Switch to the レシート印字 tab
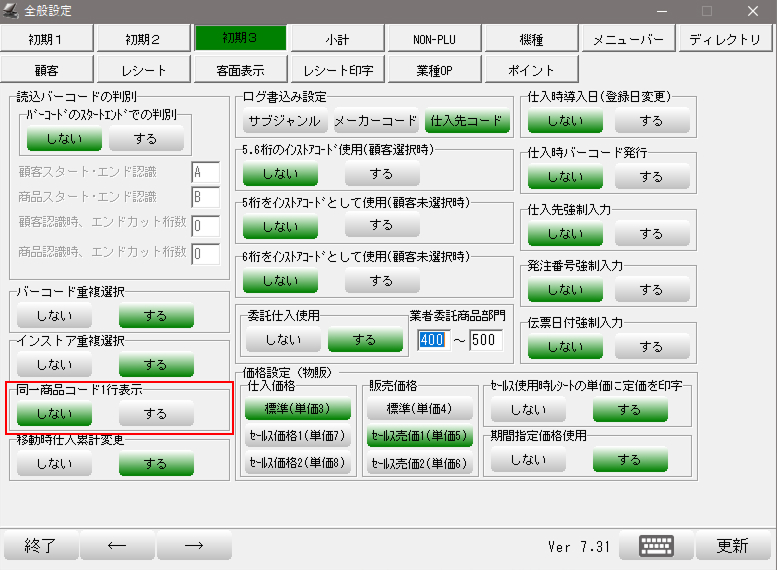 [x=337, y=71]
